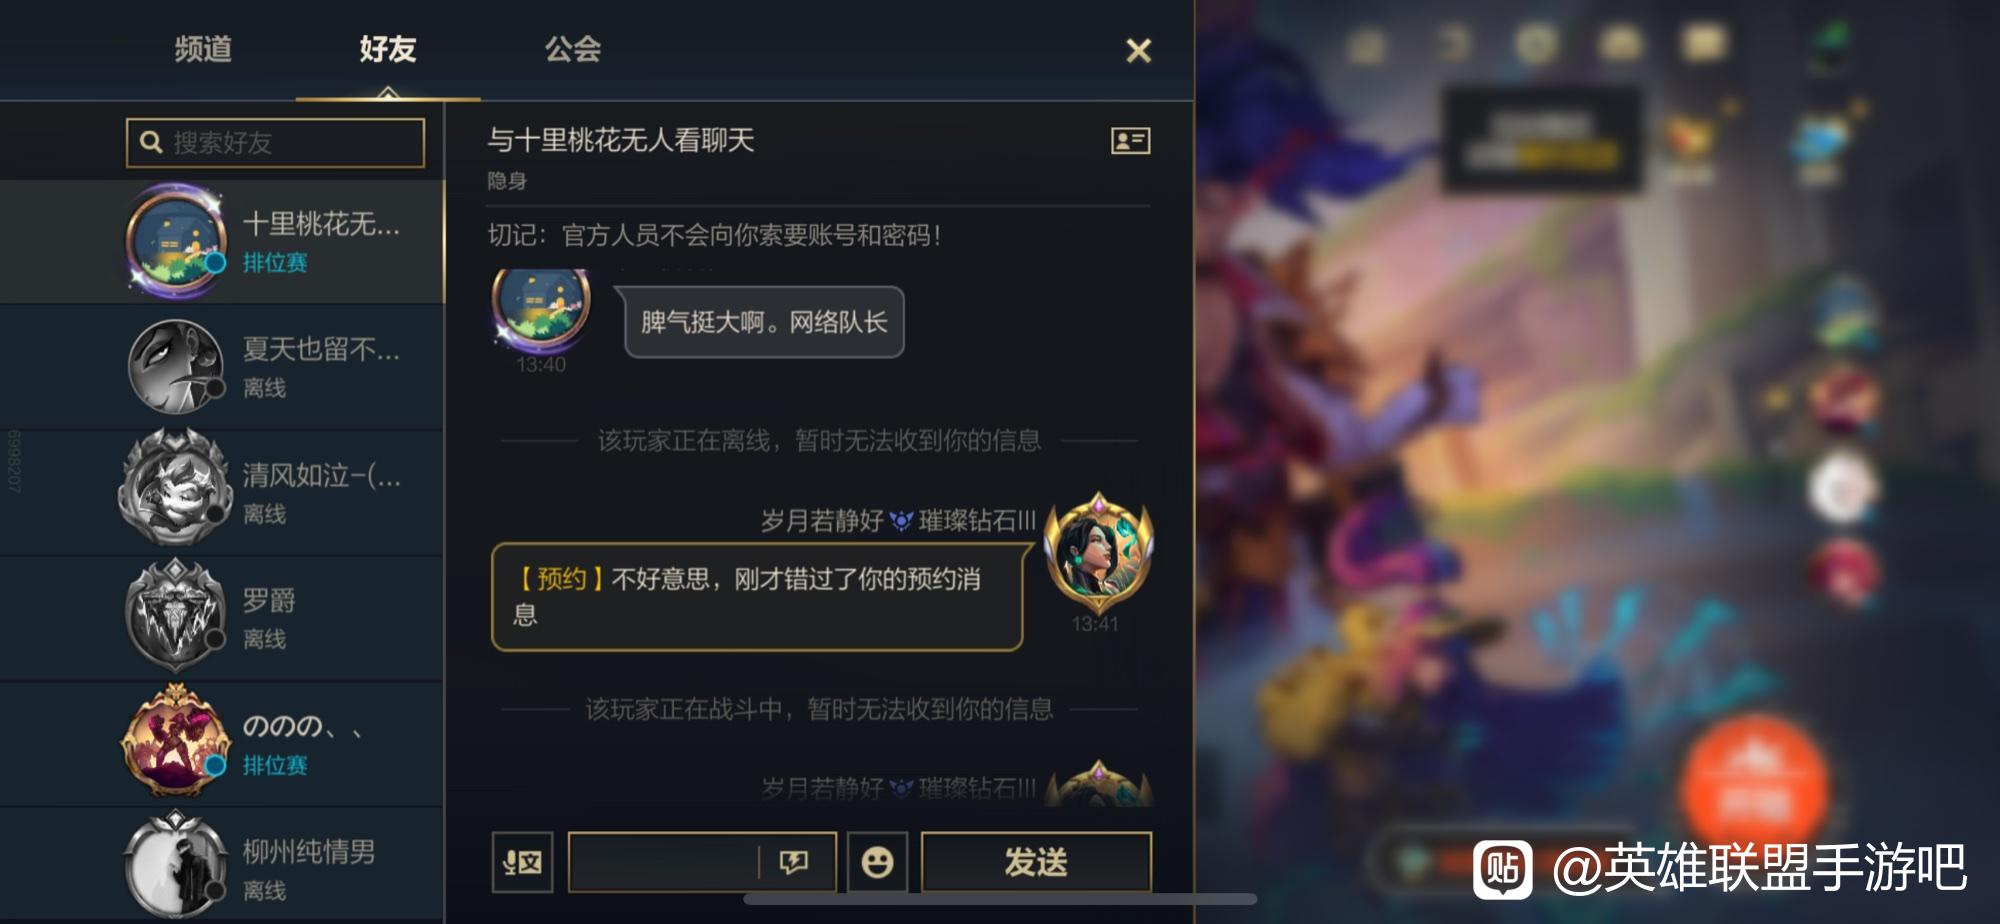Screen dimensions: 2000x924
Task: Click the 发送 send button
Action: (1036, 862)
